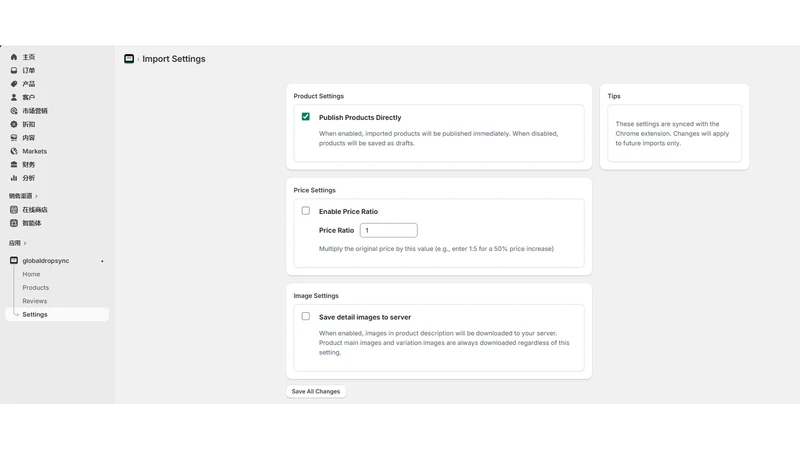Click the app icon beside Import Settings title
This screenshot has height=450, width=800.
pyautogui.click(x=129, y=59)
